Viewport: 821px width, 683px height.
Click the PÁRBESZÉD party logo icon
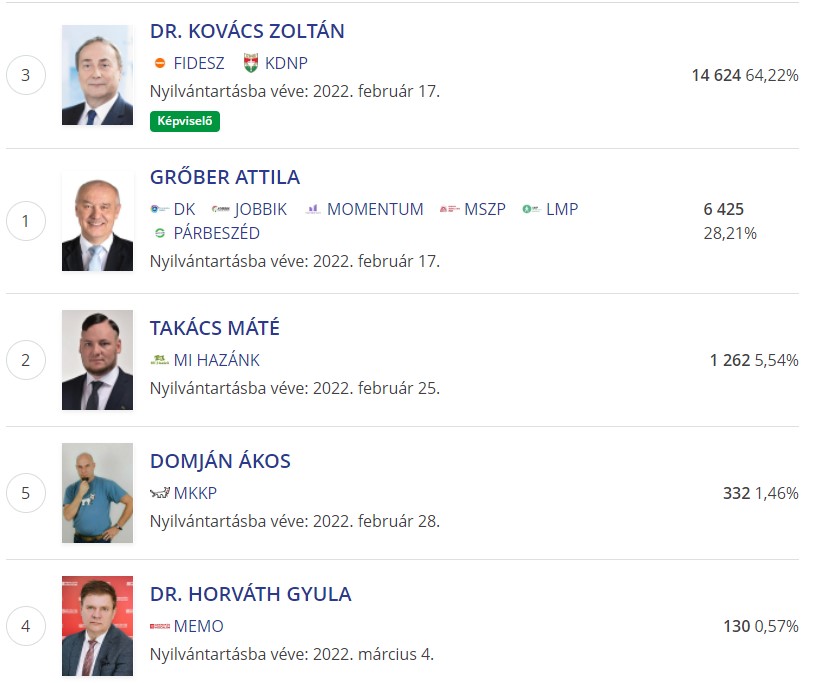click(x=160, y=233)
